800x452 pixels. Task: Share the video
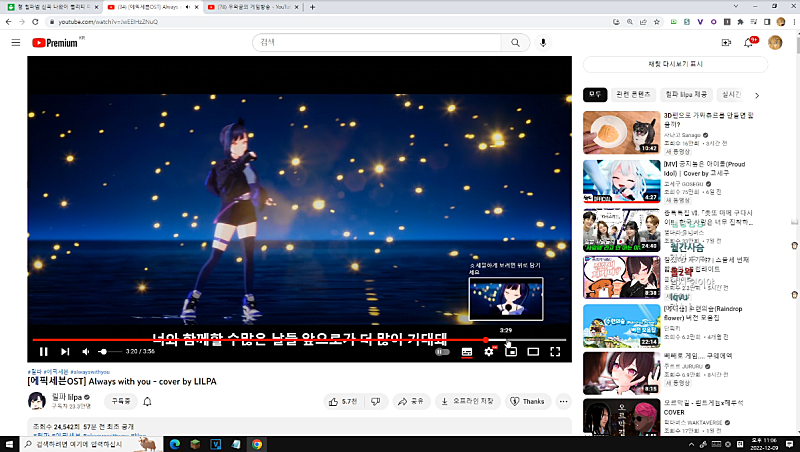tap(411, 401)
